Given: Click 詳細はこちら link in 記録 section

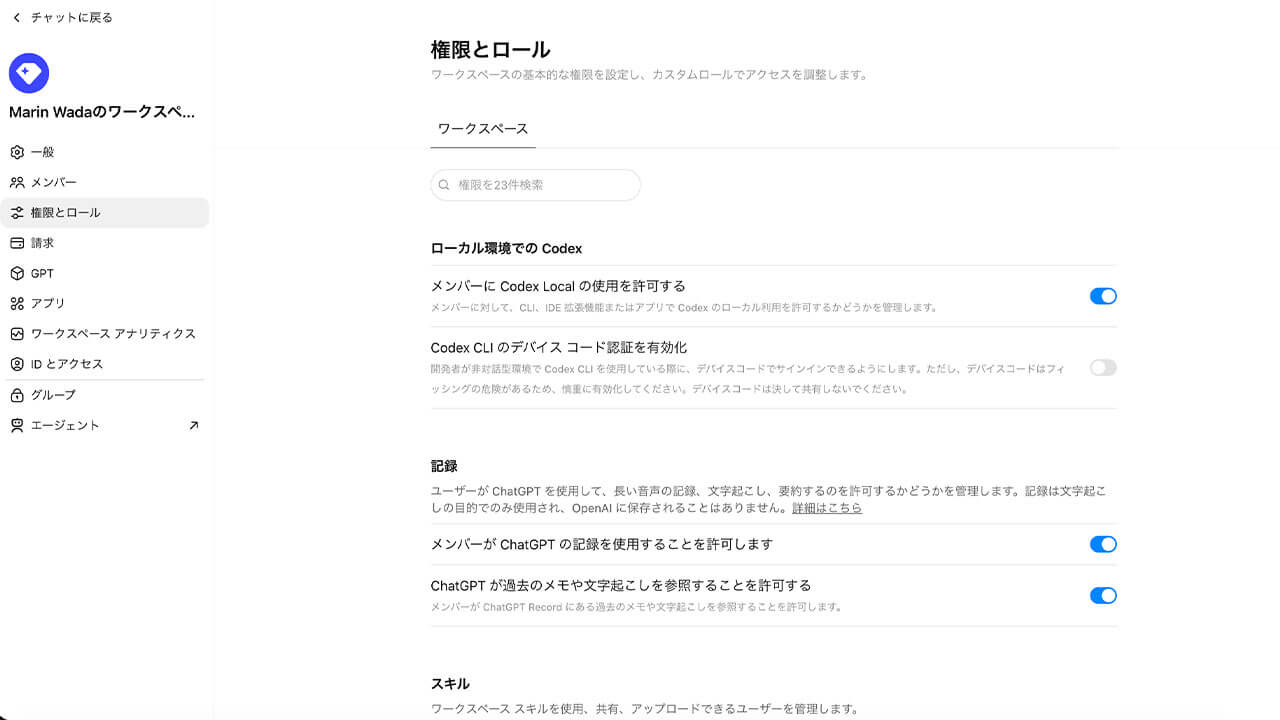Looking at the screenshot, I should (827, 508).
